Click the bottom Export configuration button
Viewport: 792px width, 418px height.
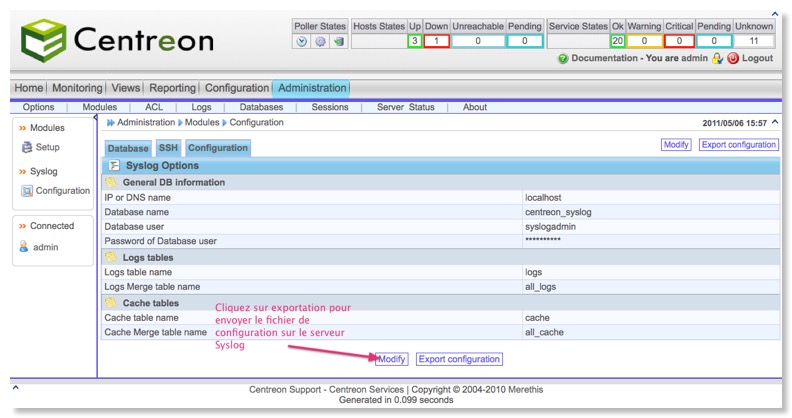(459, 359)
